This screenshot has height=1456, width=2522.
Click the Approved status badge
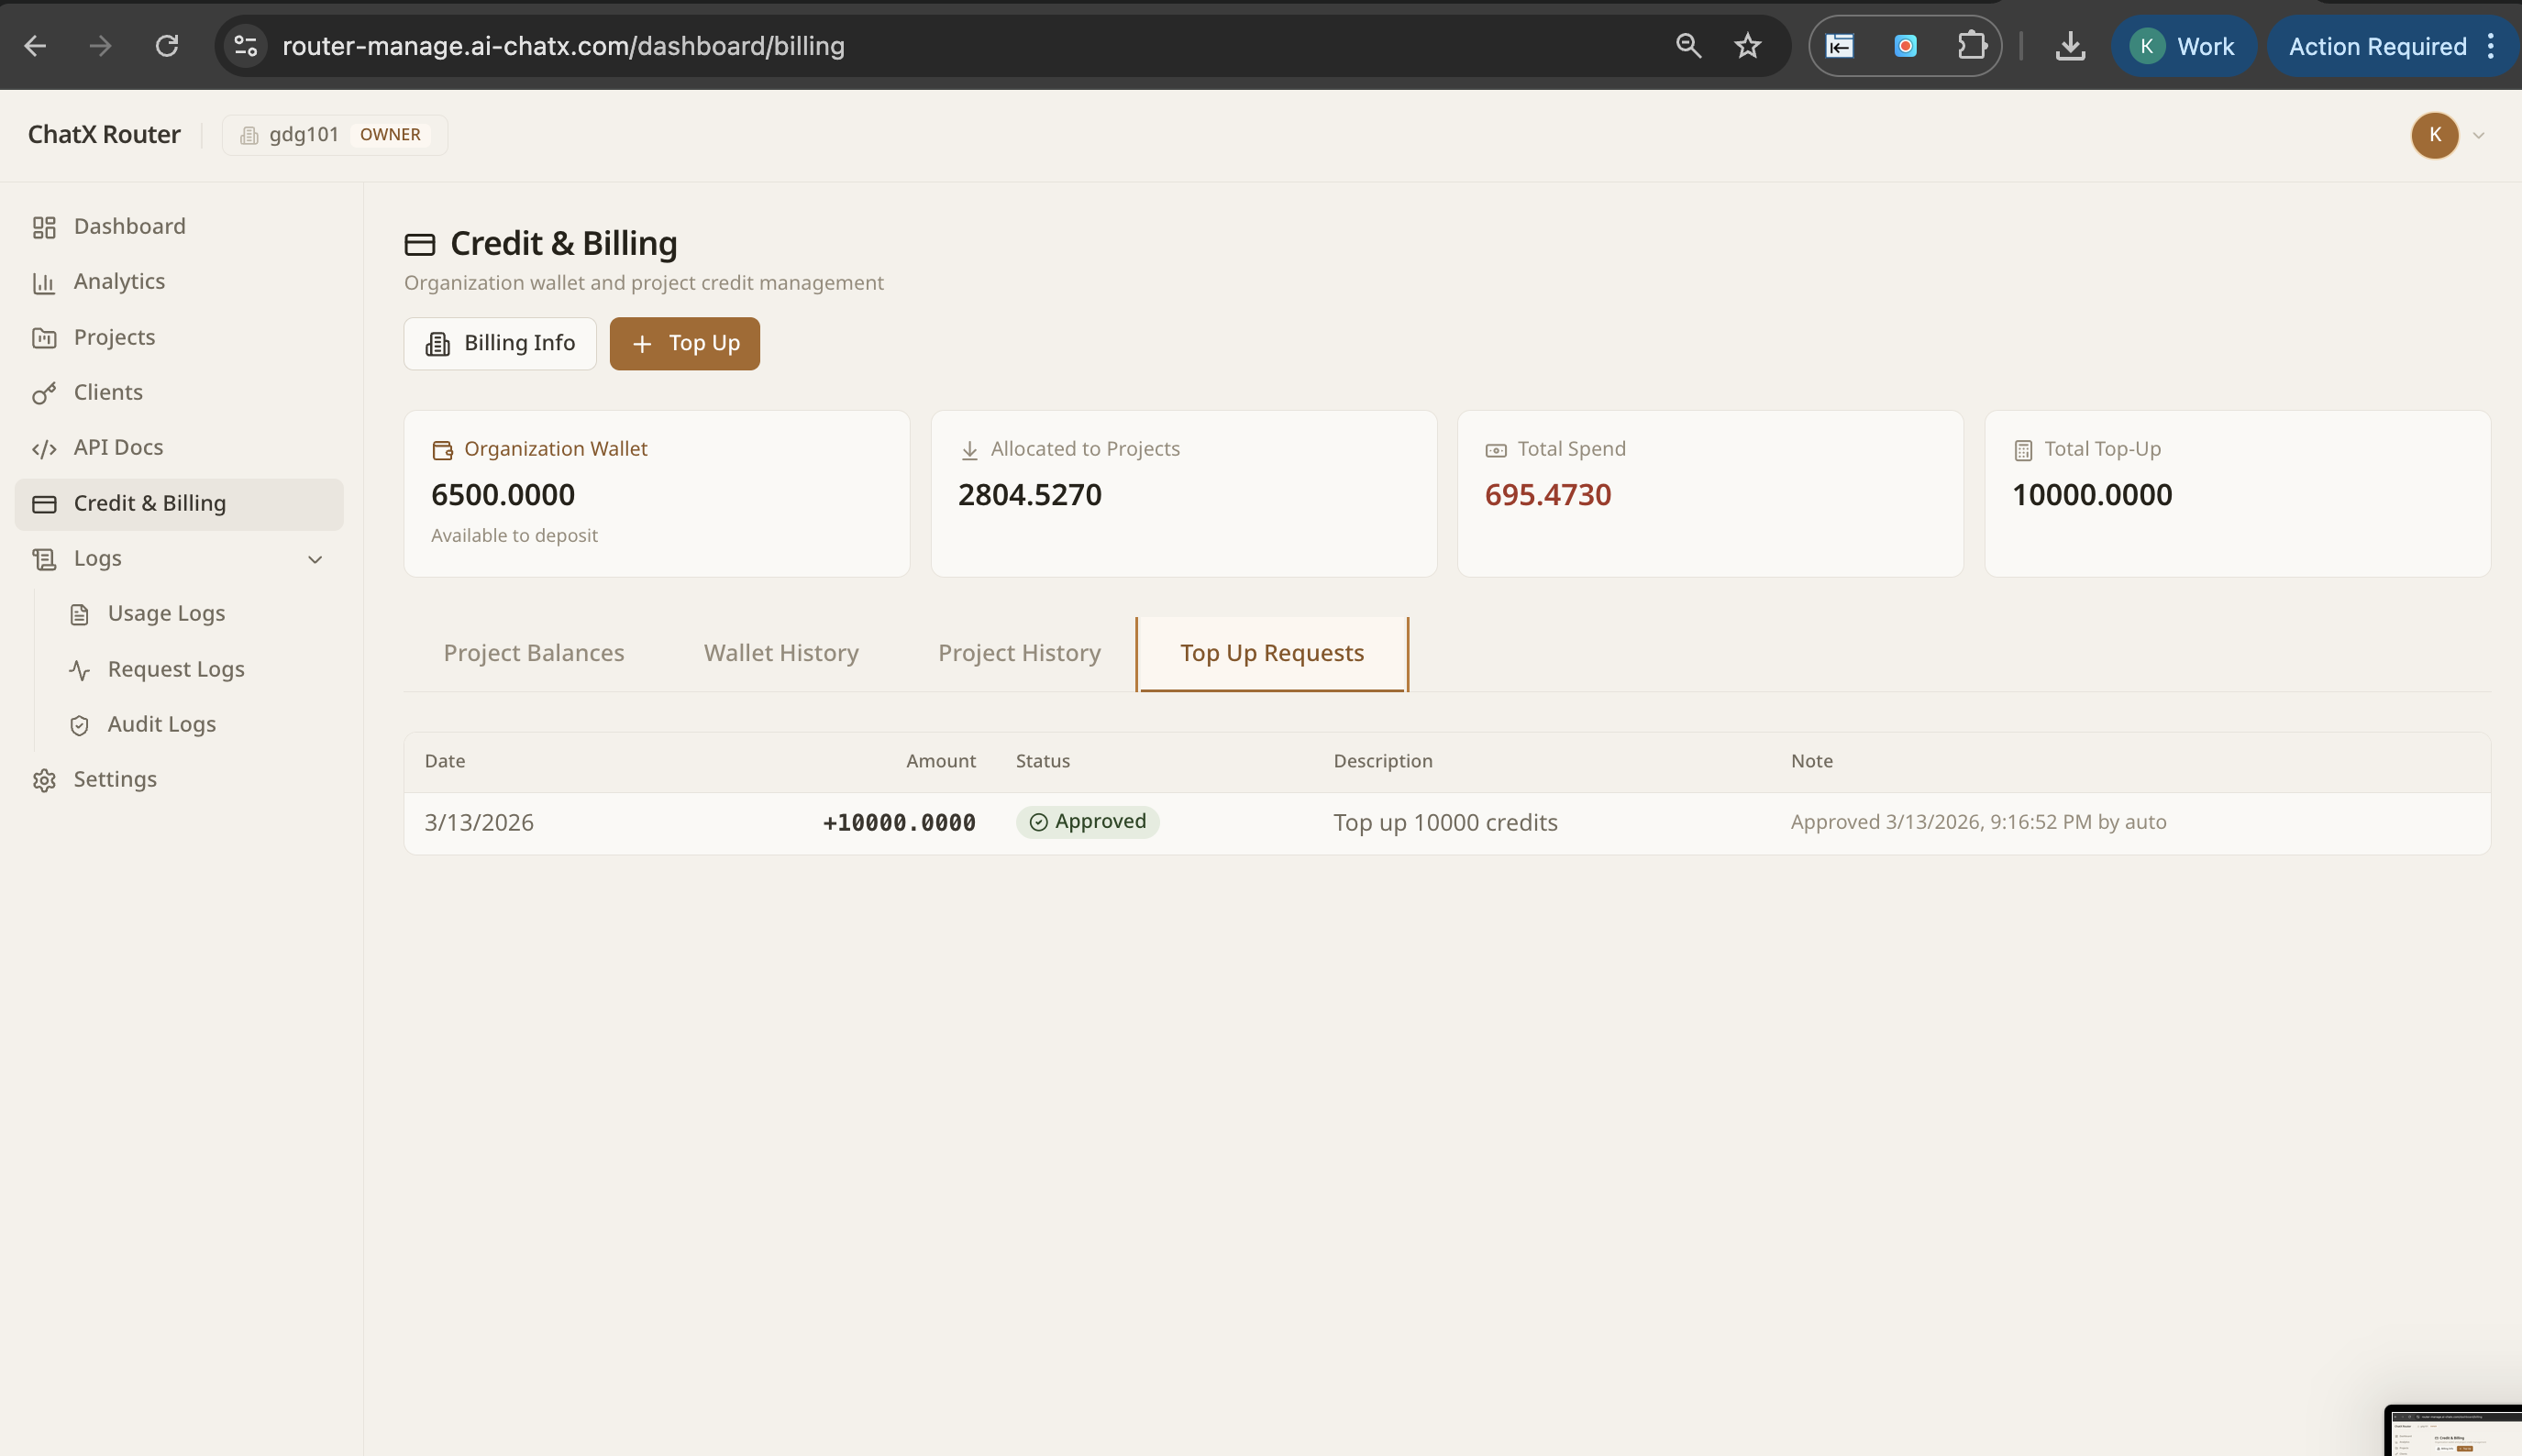point(1087,822)
